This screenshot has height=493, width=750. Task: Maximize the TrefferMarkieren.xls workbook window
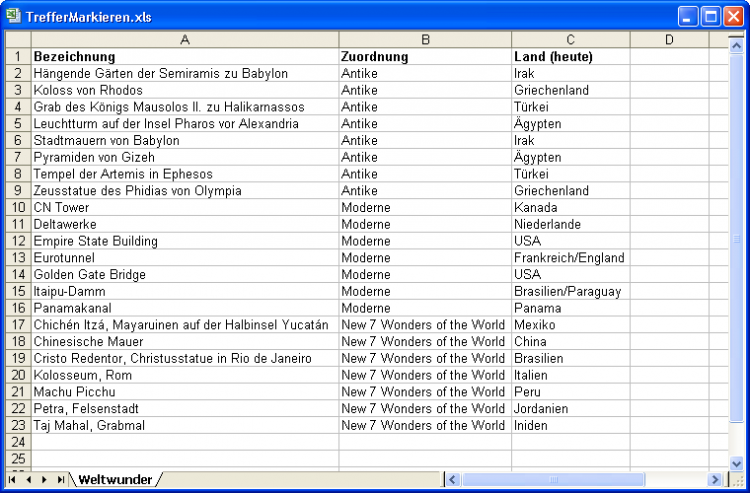tap(710, 16)
